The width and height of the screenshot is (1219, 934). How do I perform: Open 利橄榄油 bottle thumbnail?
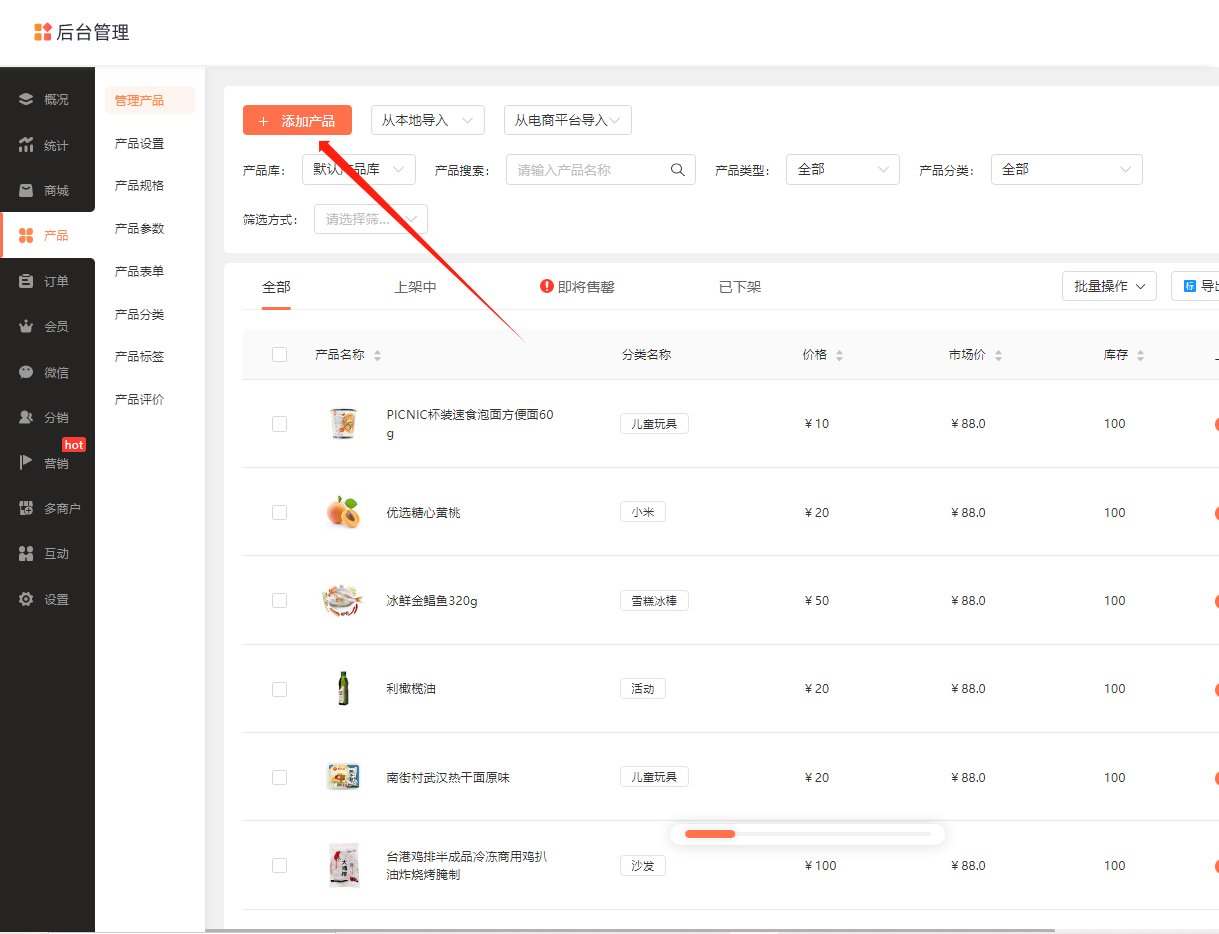click(x=343, y=689)
